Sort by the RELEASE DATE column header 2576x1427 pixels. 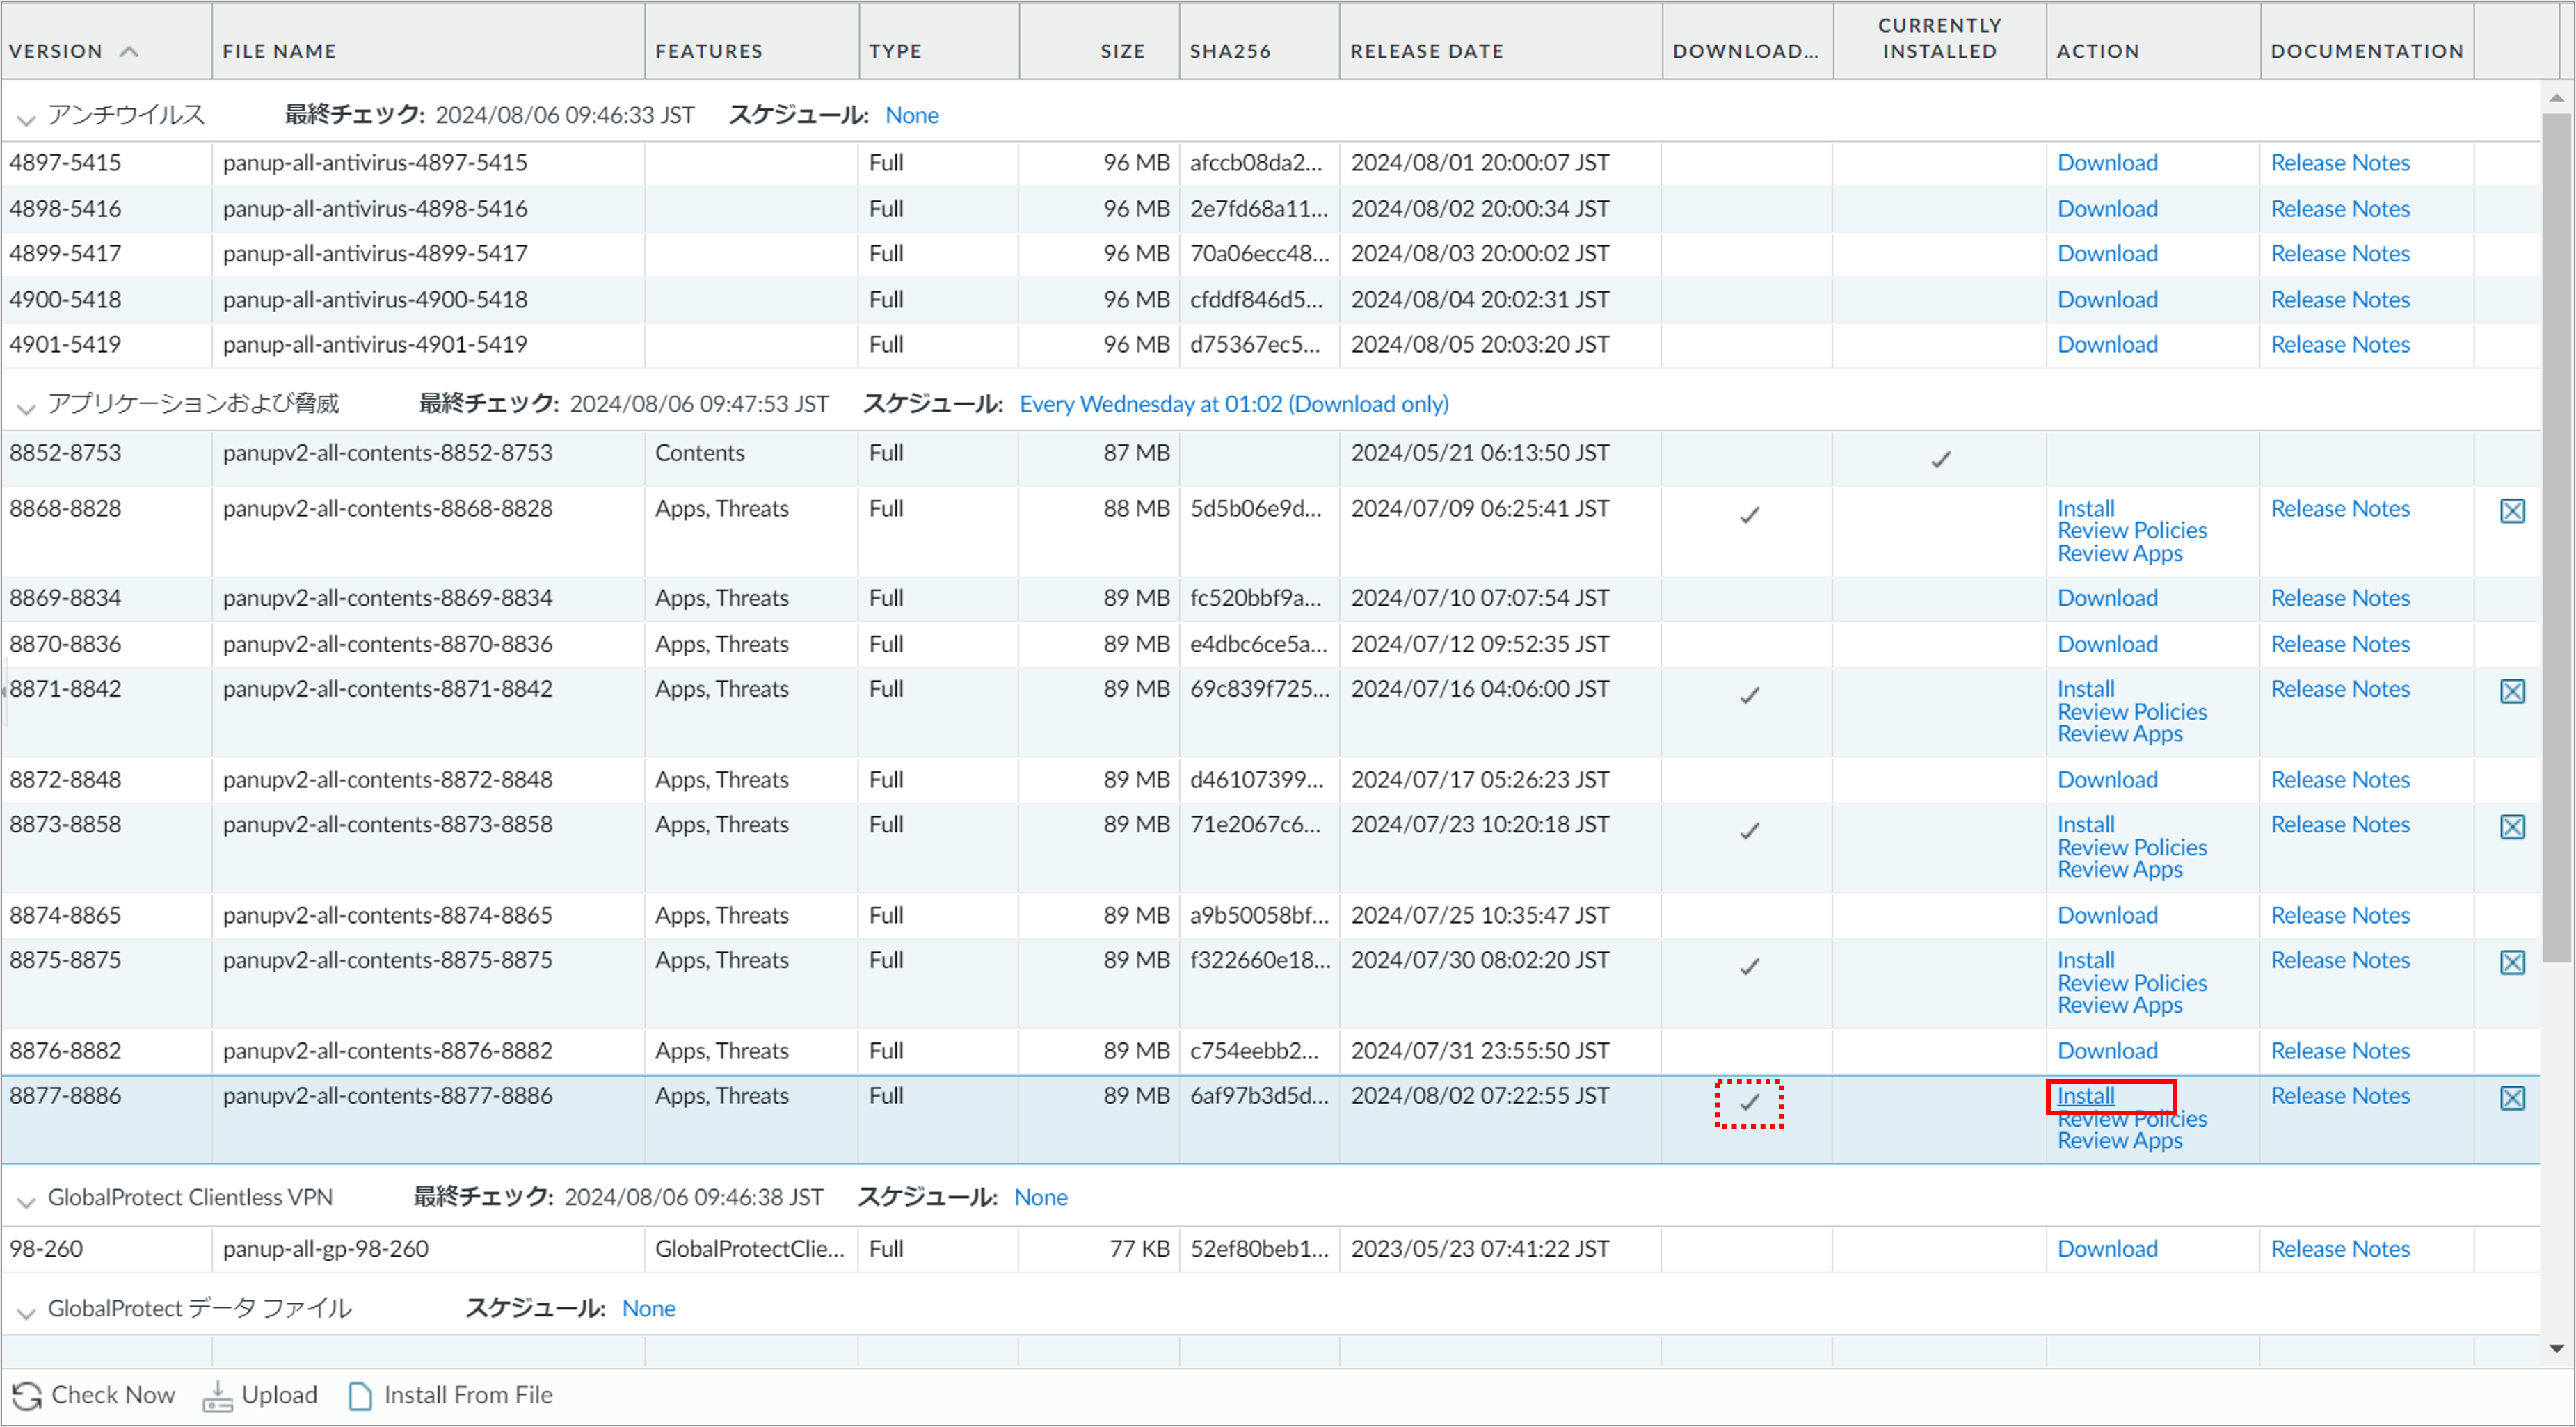1427,51
